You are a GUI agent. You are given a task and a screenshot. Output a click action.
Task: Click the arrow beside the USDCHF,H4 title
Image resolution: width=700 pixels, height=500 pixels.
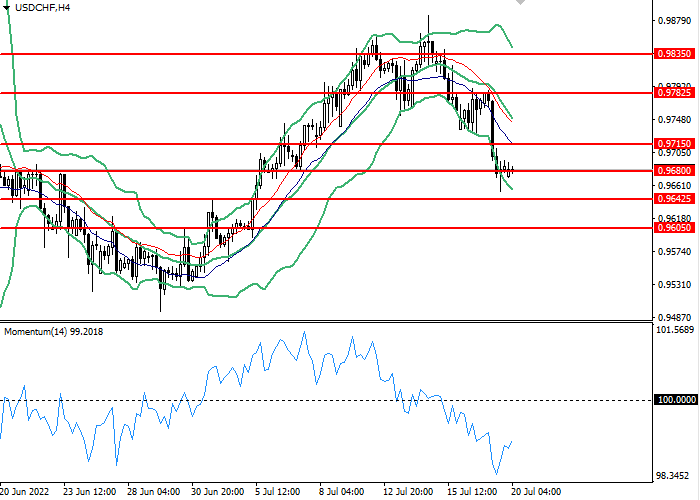point(6,7)
